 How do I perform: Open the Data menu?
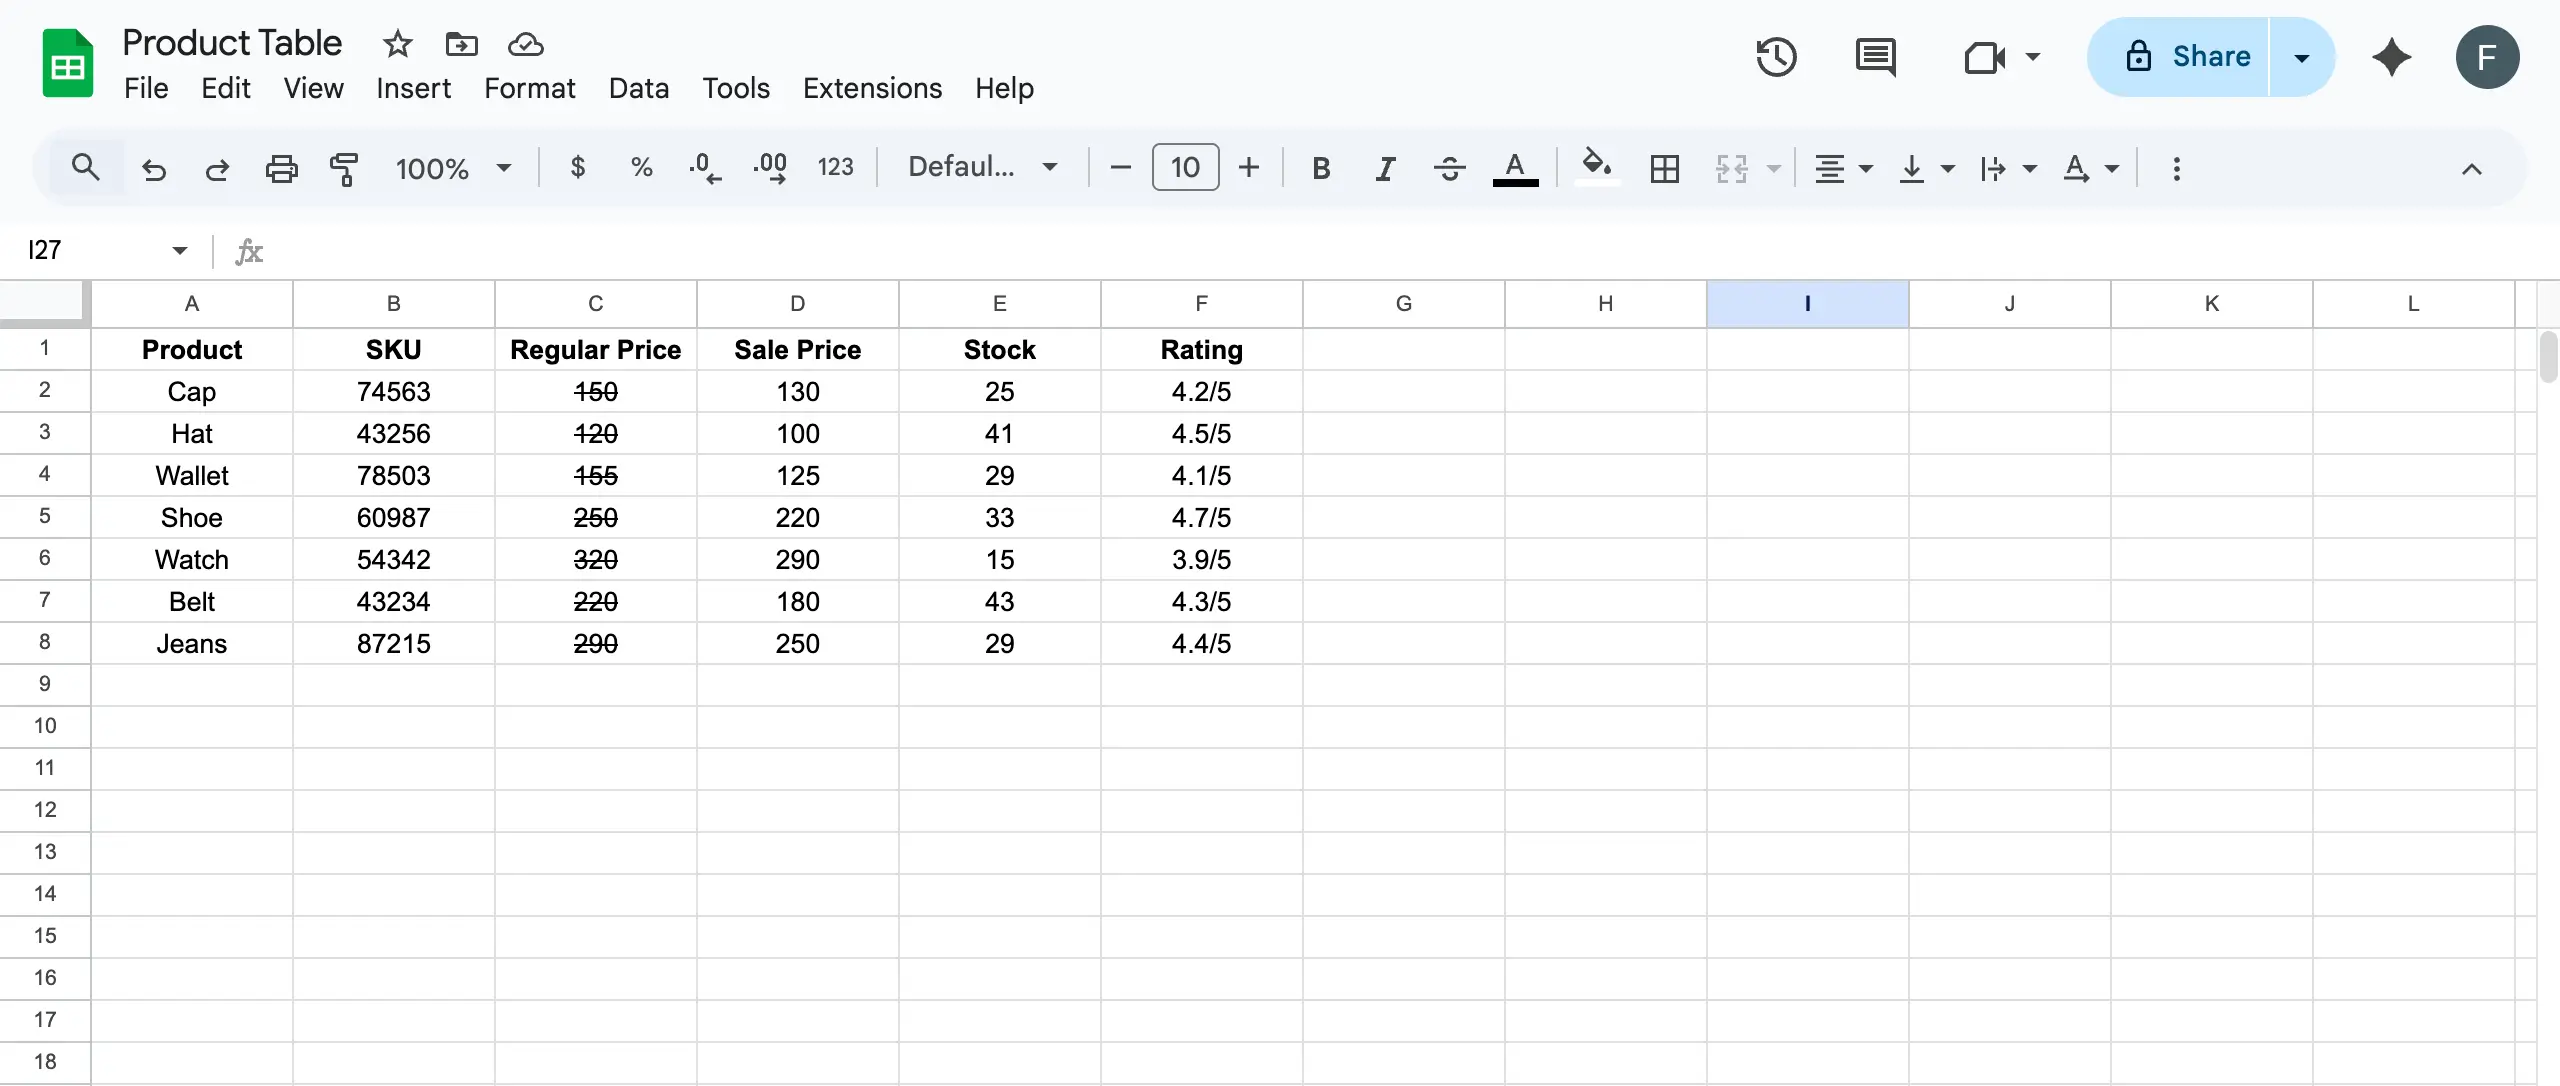pos(639,88)
